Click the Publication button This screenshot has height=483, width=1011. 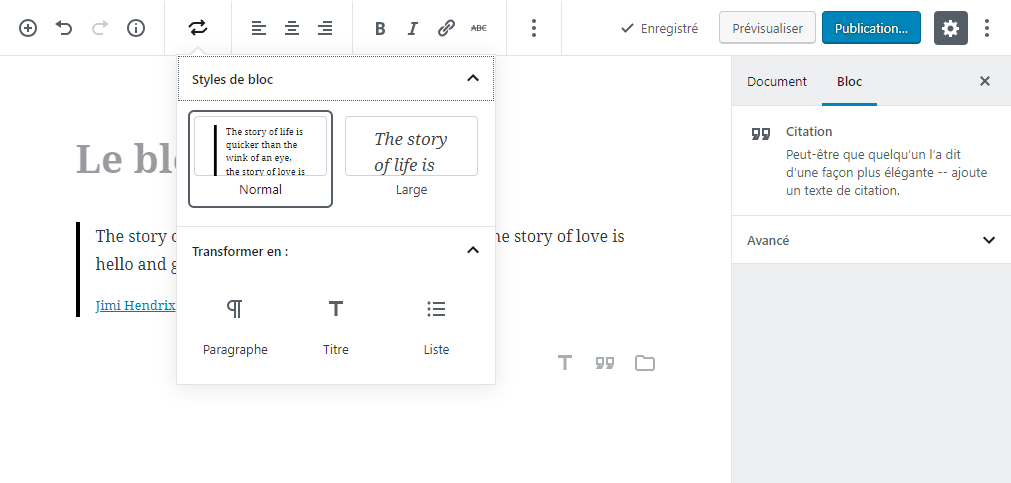coord(871,28)
